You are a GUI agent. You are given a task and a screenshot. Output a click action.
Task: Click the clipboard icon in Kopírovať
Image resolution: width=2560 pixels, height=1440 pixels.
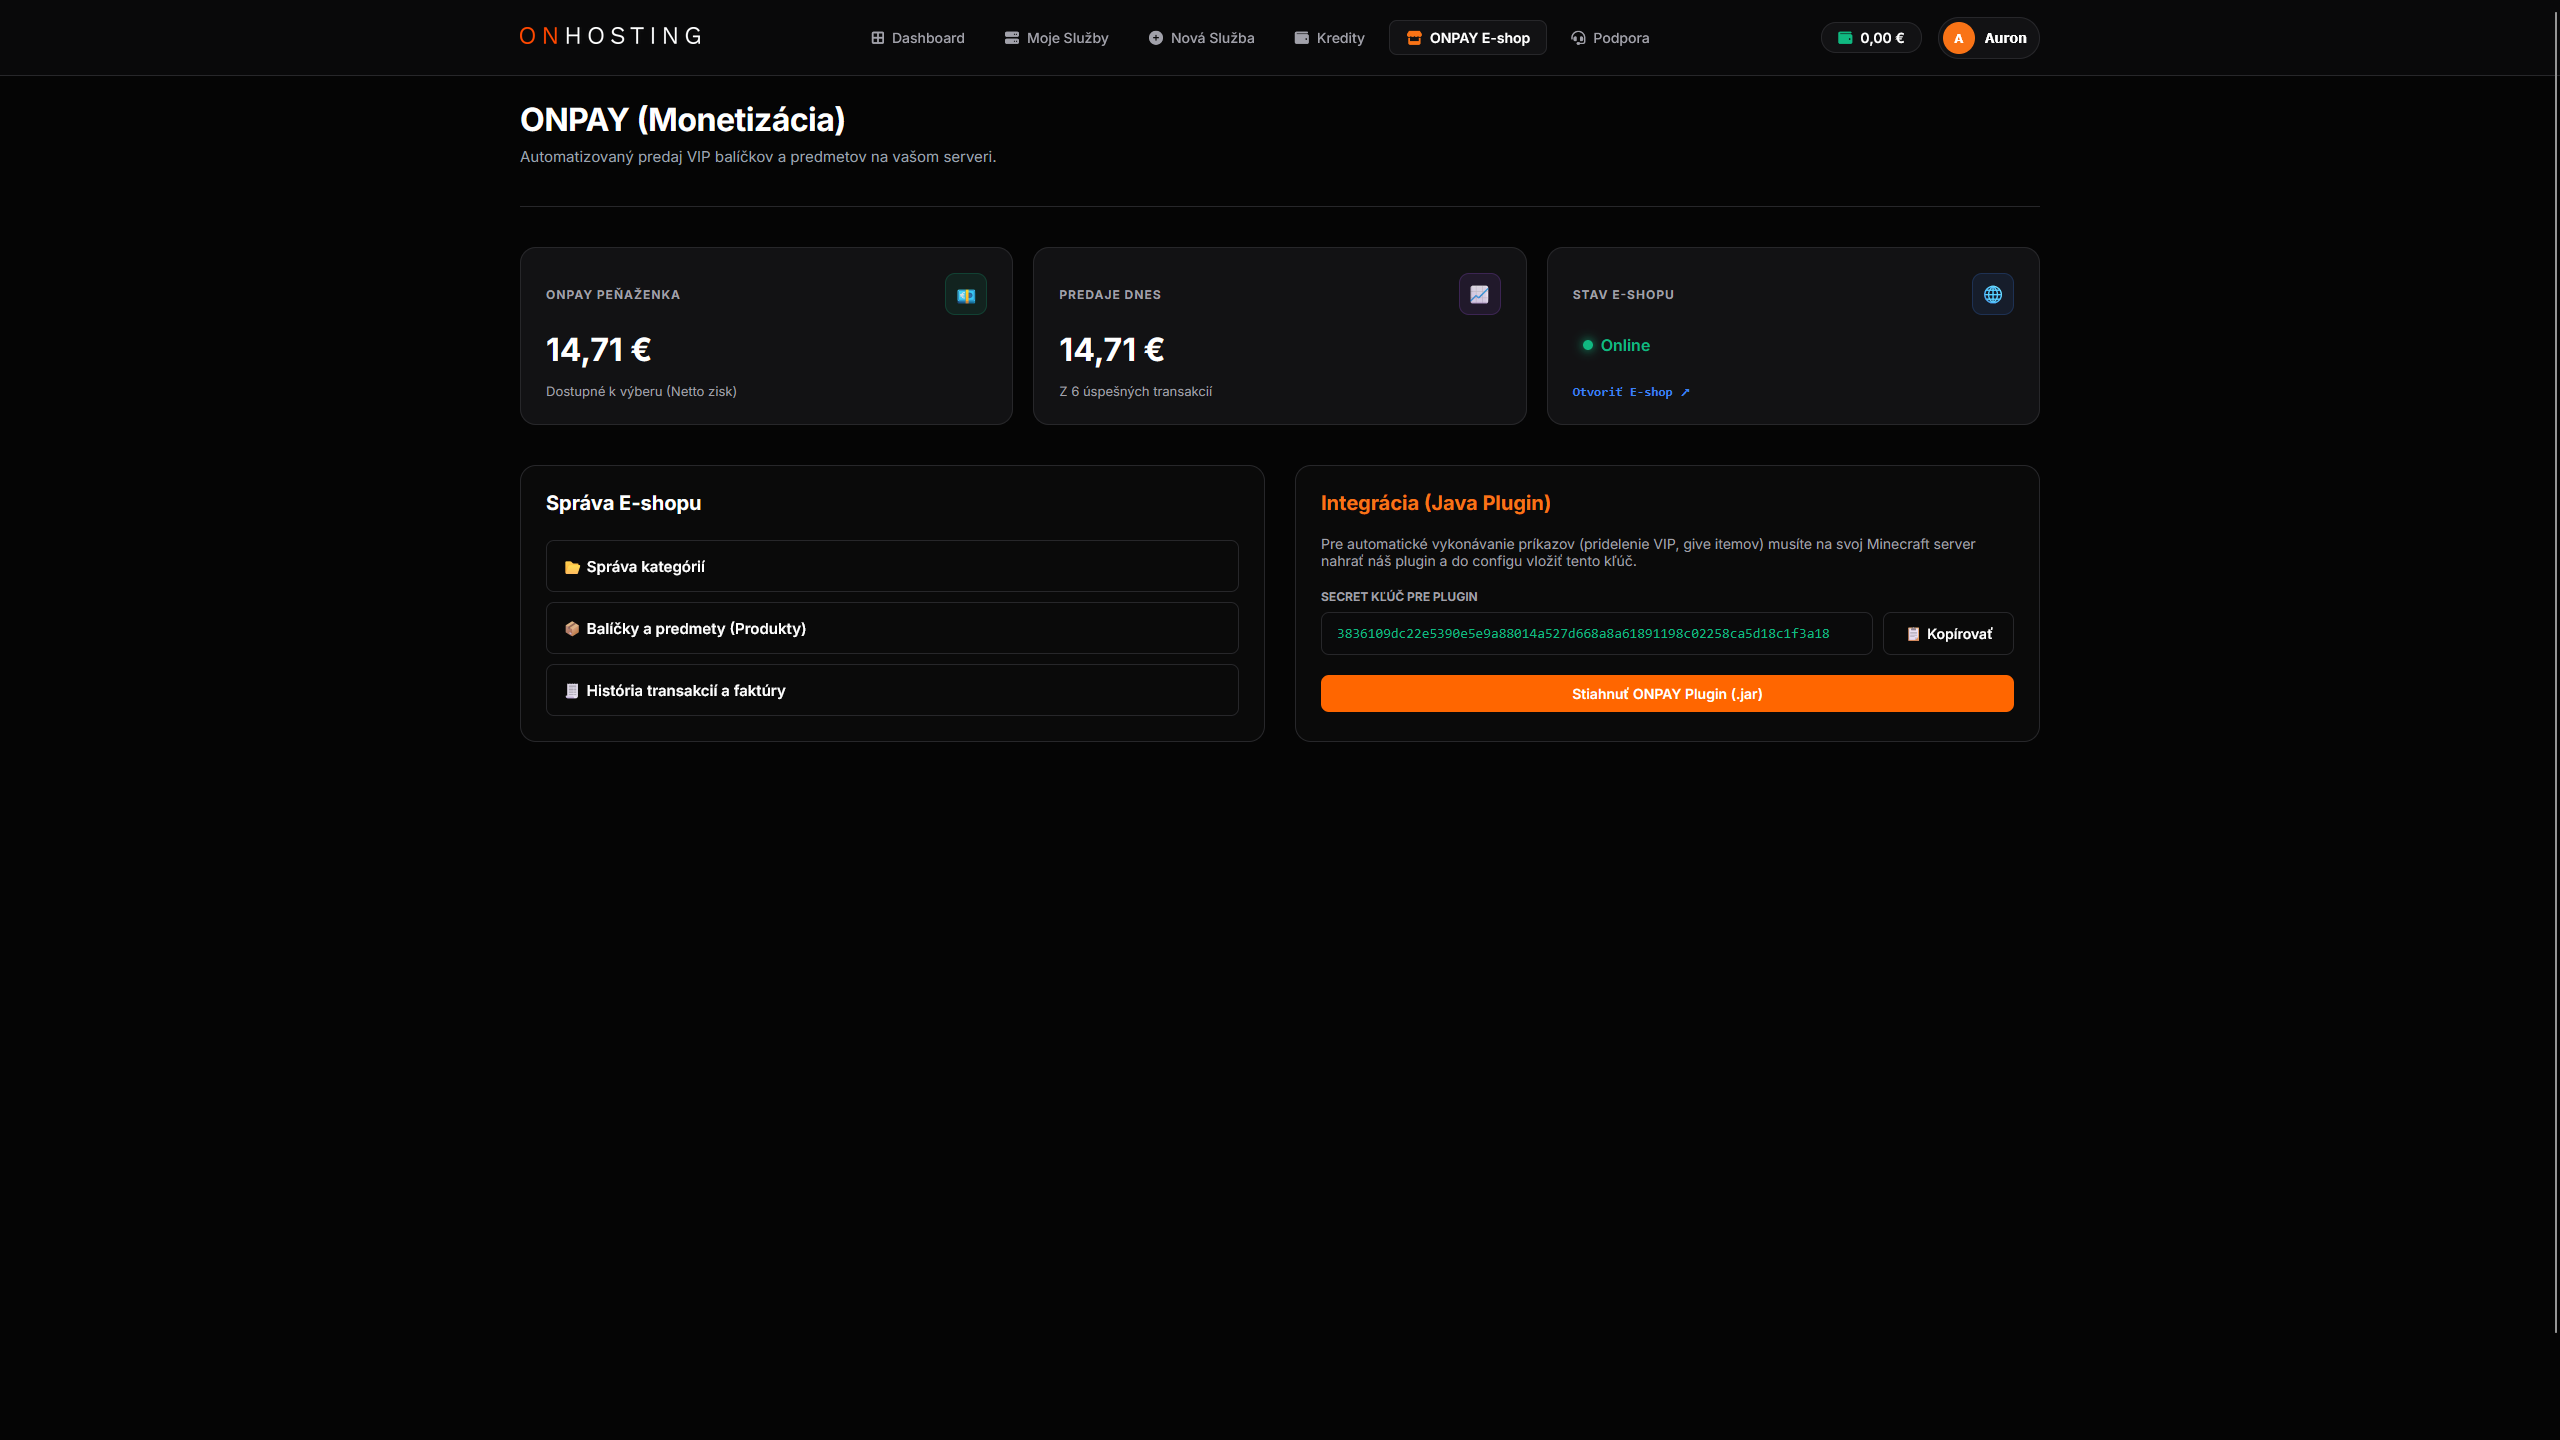[1913, 634]
